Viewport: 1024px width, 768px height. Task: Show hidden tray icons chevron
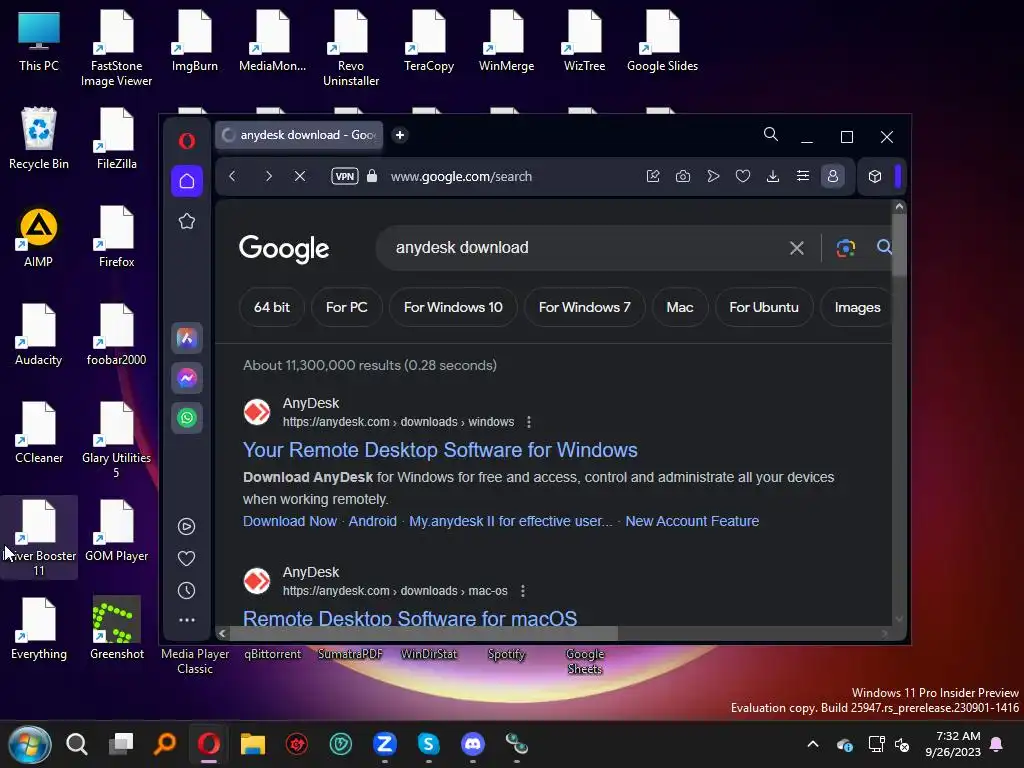click(x=813, y=744)
